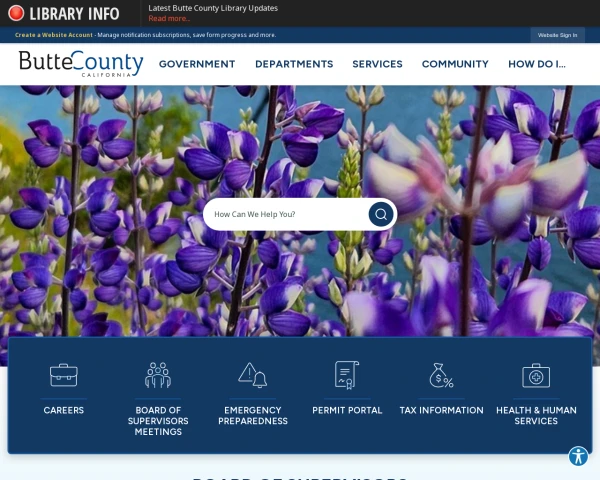The height and width of the screenshot is (480, 600).
Task: Click the Tax Information money bag icon
Action: pos(441,375)
